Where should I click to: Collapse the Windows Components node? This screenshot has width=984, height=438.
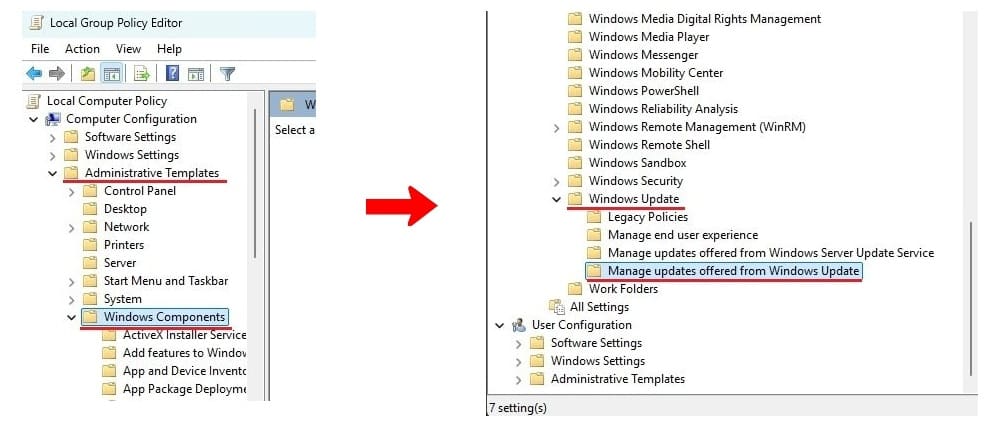point(72,317)
